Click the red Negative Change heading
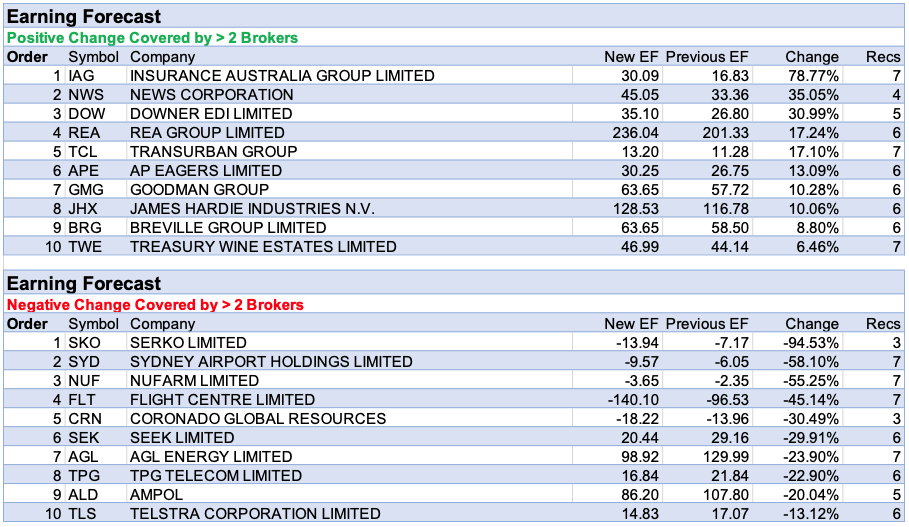909x527 pixels. [155, 304]
